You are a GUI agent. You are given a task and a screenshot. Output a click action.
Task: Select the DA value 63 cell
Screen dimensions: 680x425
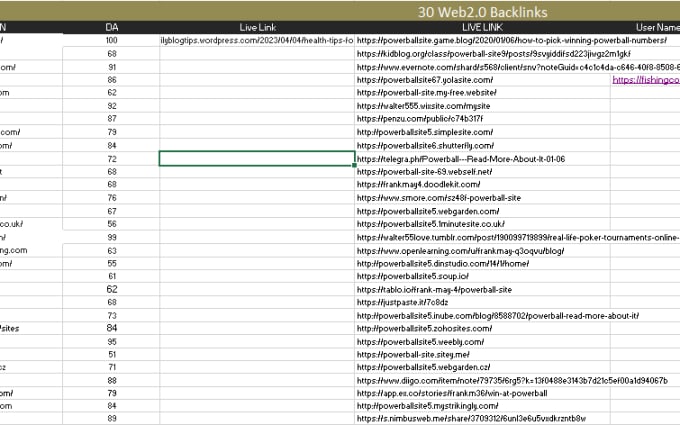pyautogui.click(x=112, y=251)
